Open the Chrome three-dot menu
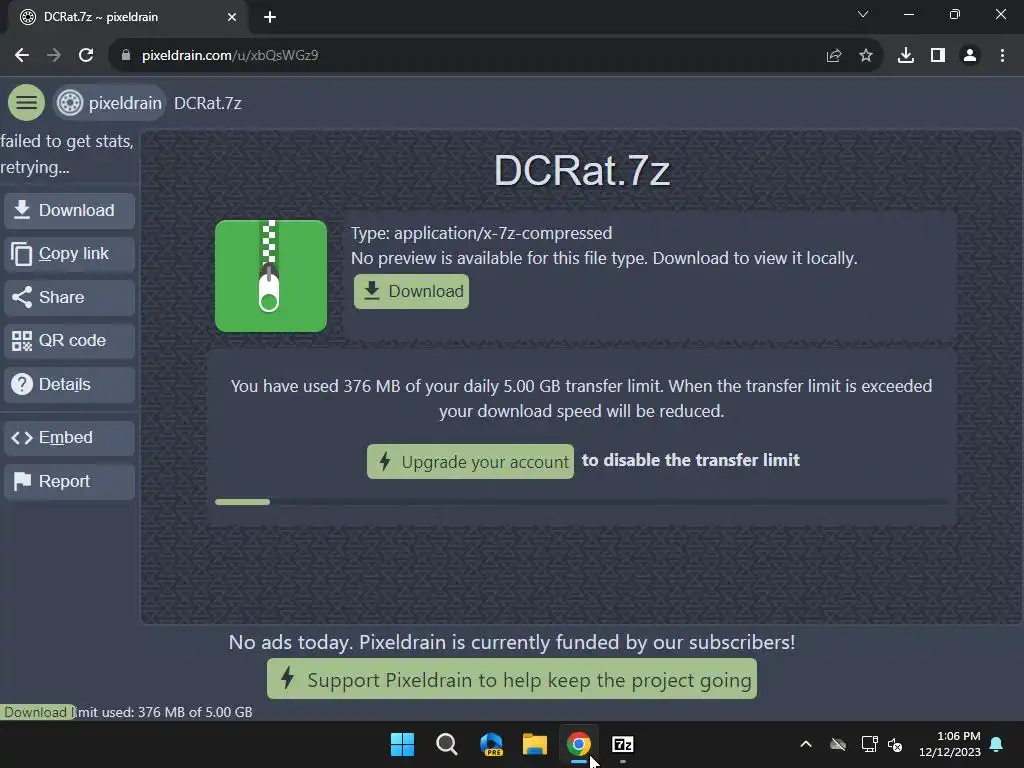This screenshot has height=768, width=1024. [1002, 56]
